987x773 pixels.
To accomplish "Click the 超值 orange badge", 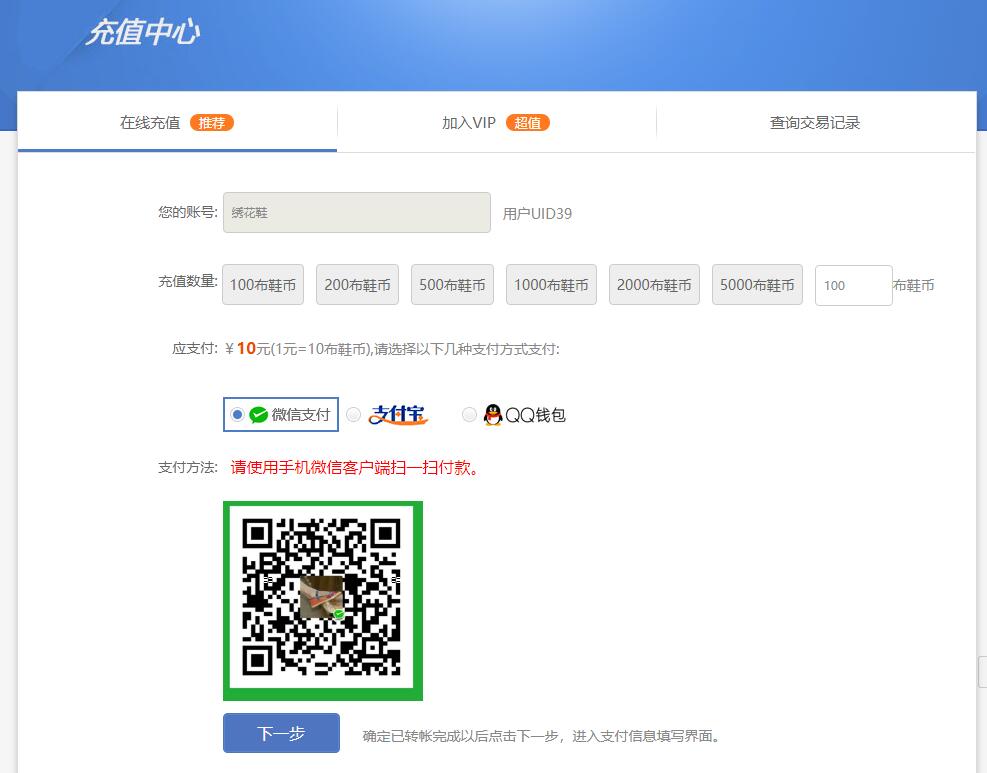I will point(527,123).
